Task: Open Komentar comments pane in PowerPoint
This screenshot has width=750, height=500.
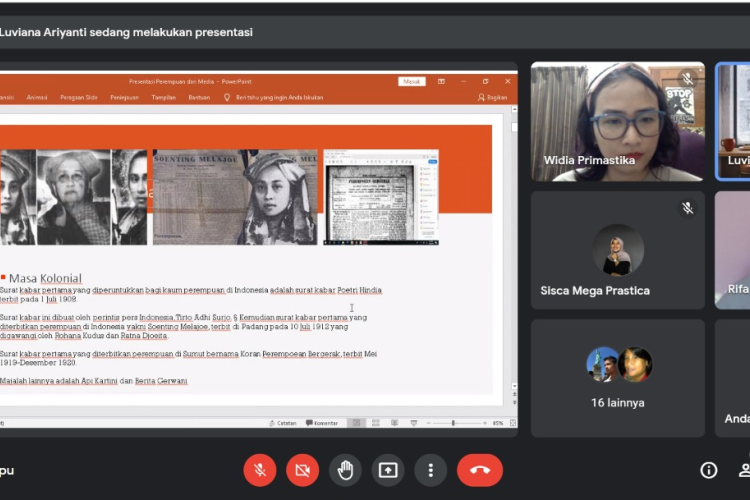Action: tap(322, 423)
